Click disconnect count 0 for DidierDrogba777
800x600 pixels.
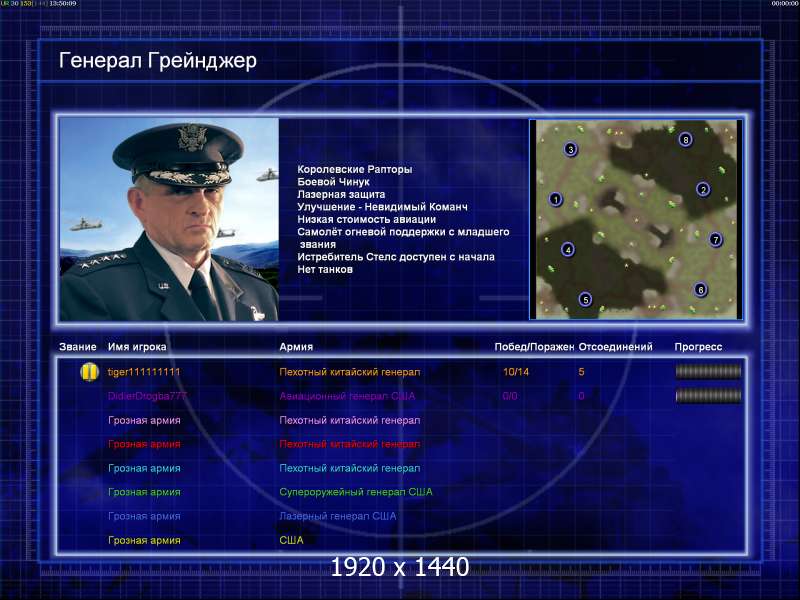(581, 396)
